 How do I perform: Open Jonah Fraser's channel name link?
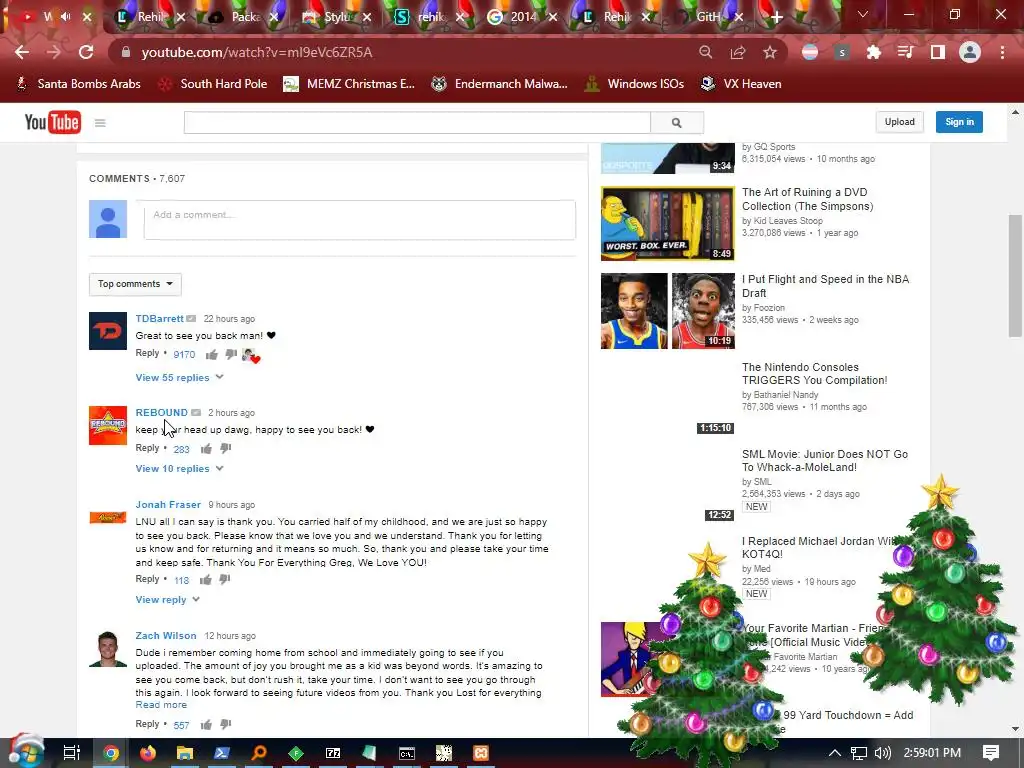(168, 505)
